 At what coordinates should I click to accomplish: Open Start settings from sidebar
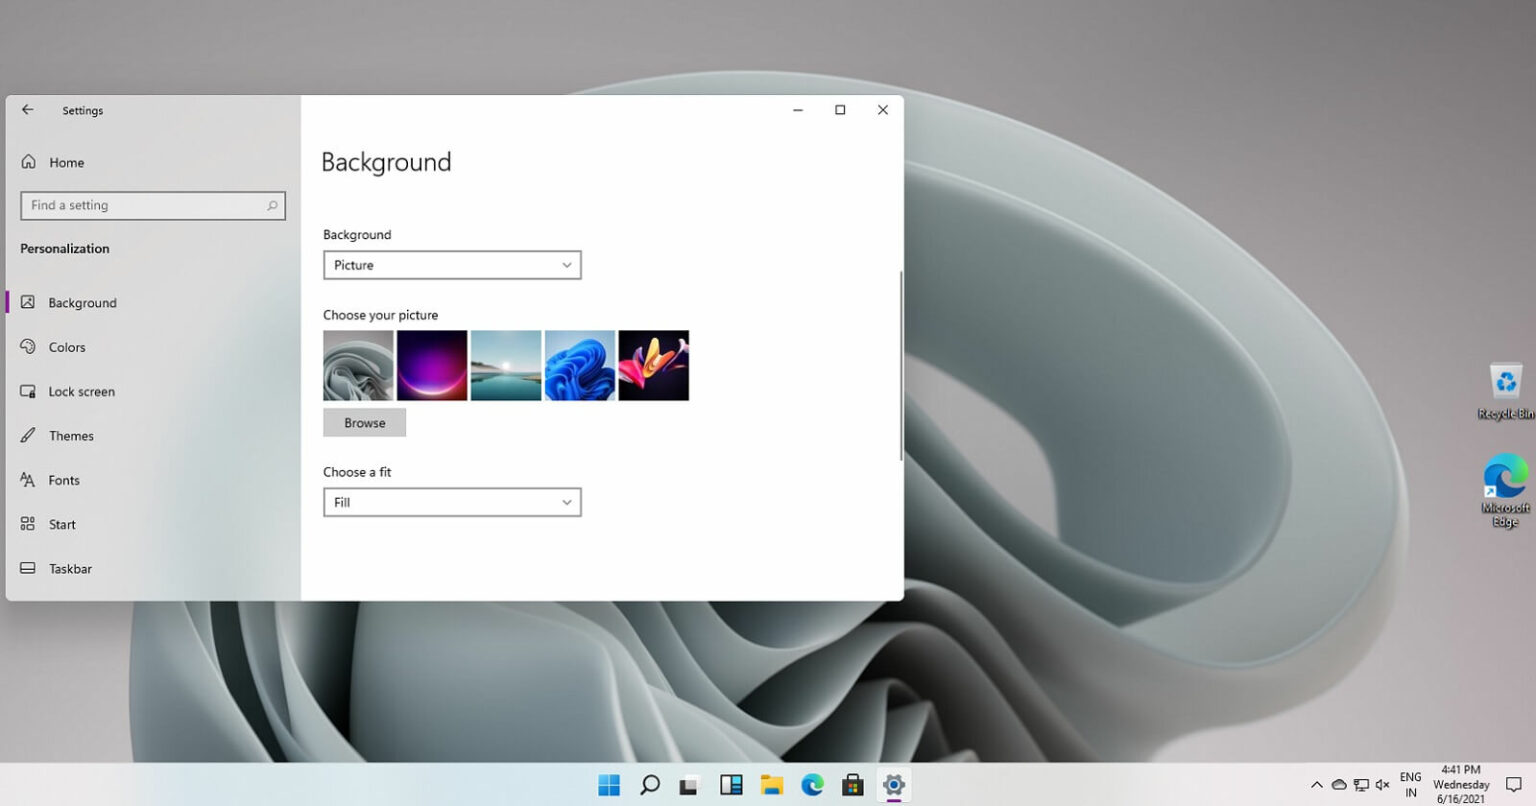pyautogui.click(x=61, y=524)
